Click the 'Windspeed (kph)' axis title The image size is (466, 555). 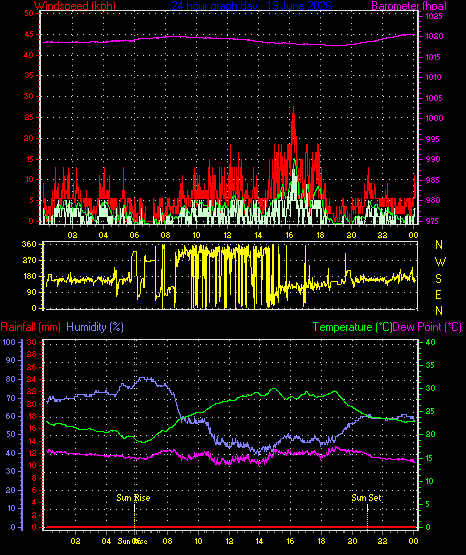click(x=75, y=6)
